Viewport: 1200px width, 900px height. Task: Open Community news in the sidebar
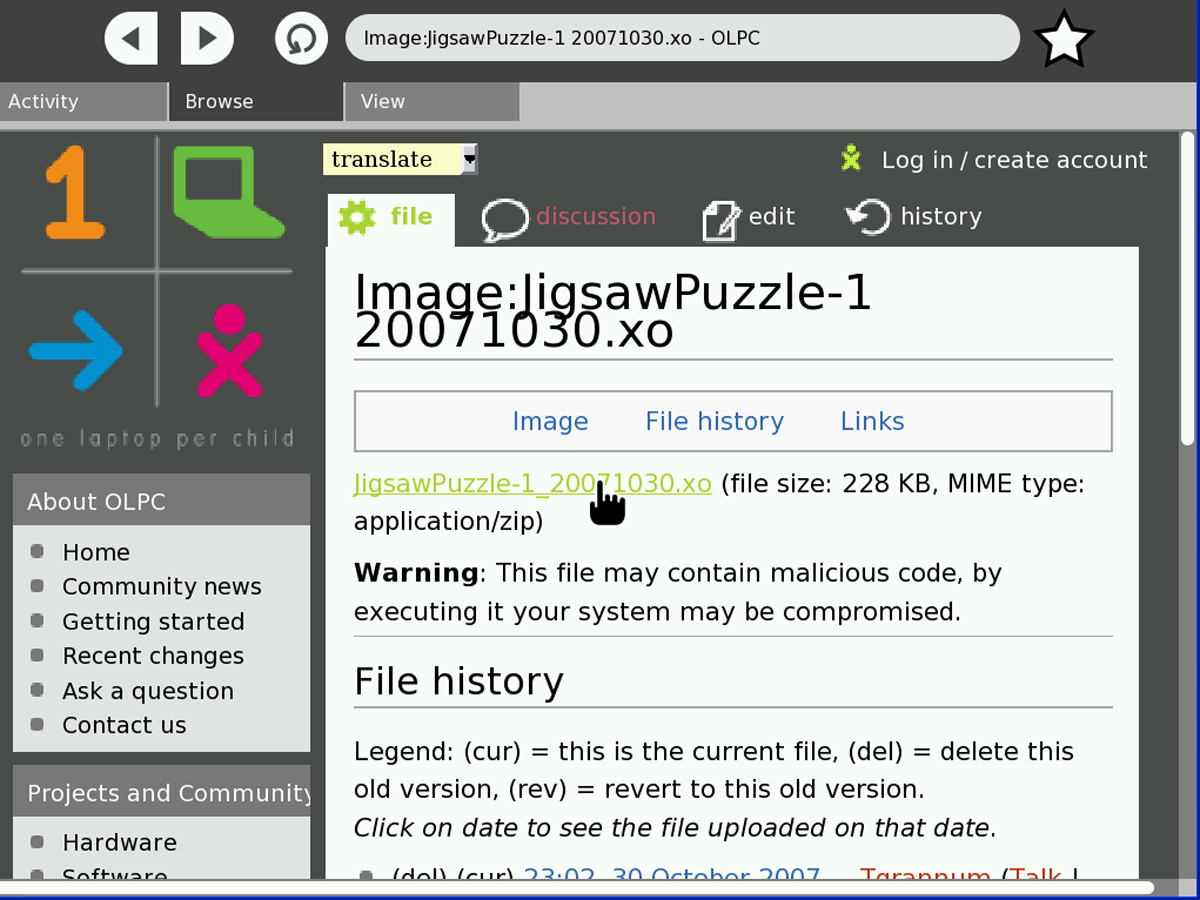coord(161,587)
